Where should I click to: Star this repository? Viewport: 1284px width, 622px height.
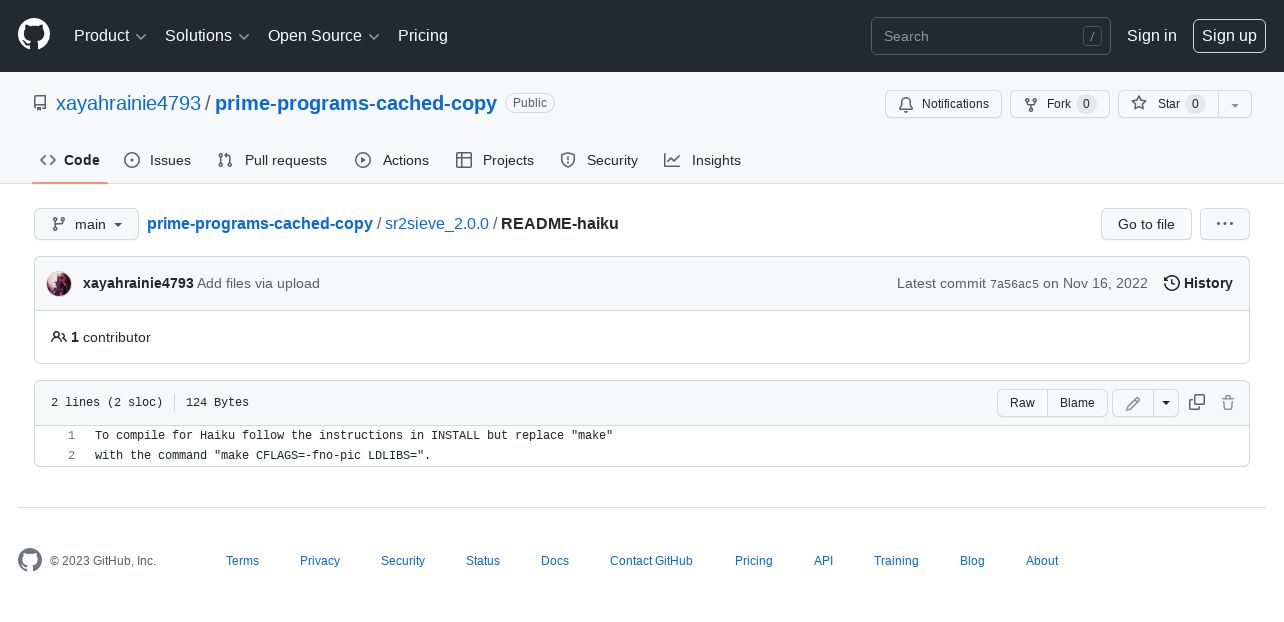[x=1168, y=104]
